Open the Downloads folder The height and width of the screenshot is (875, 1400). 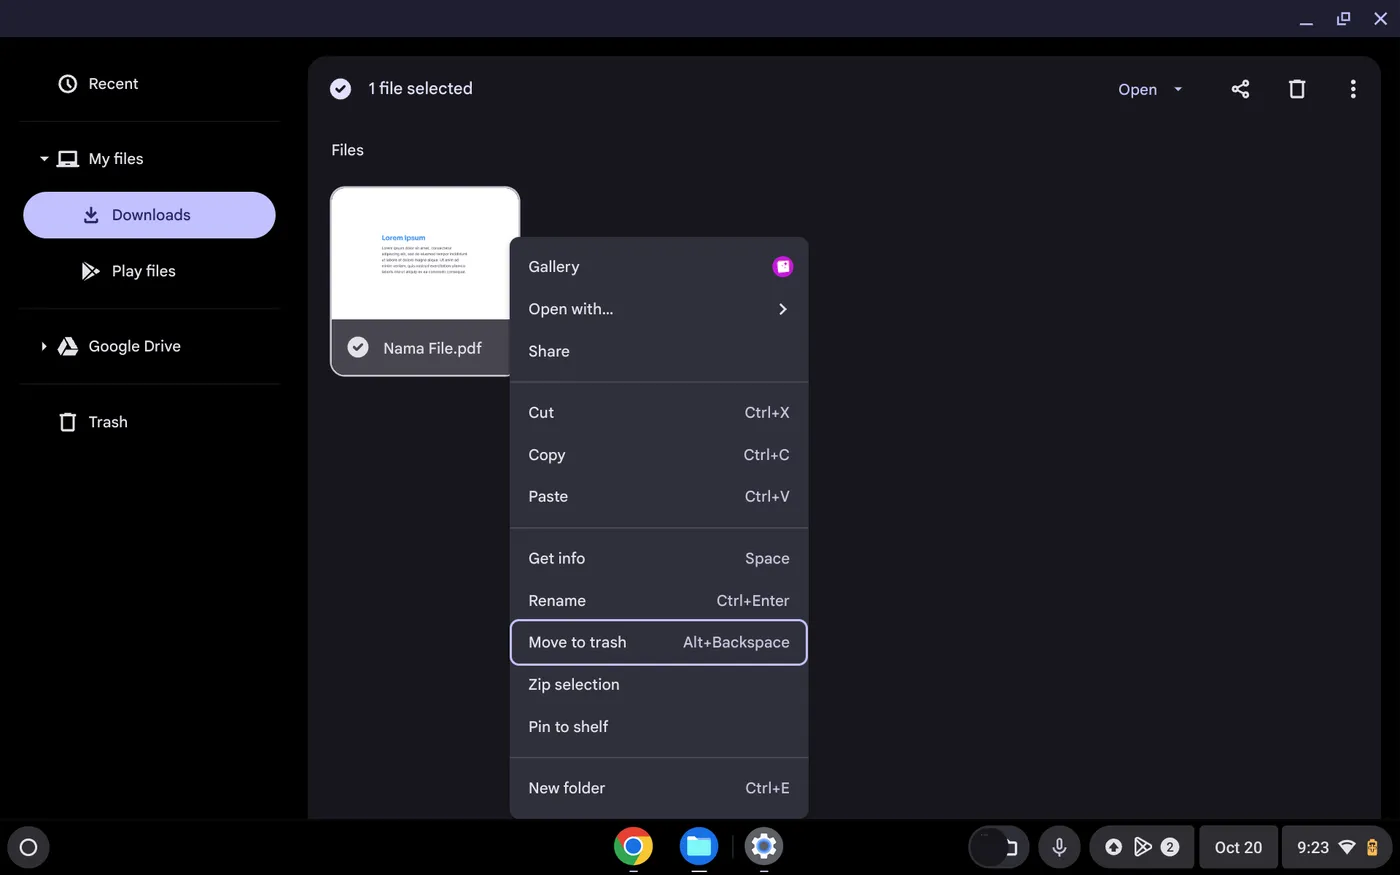point(149,215)
